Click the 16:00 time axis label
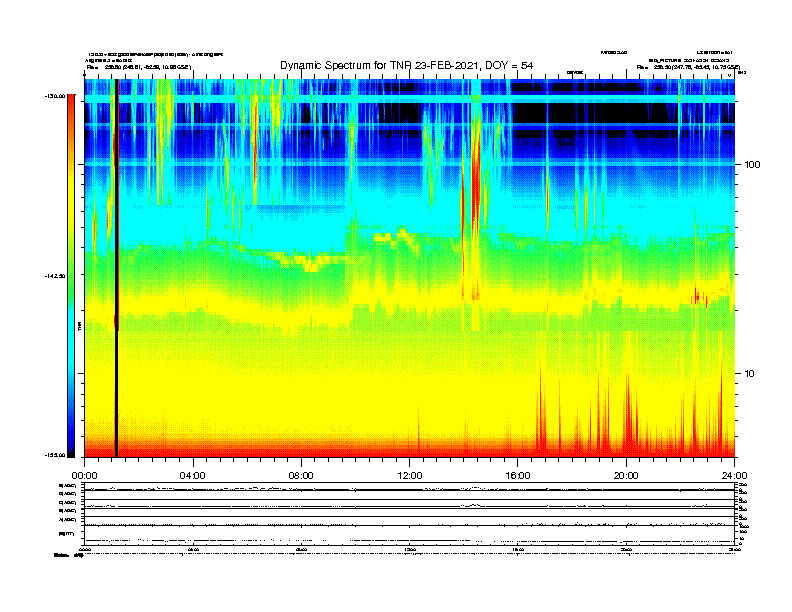 click(x=518, y=476)
